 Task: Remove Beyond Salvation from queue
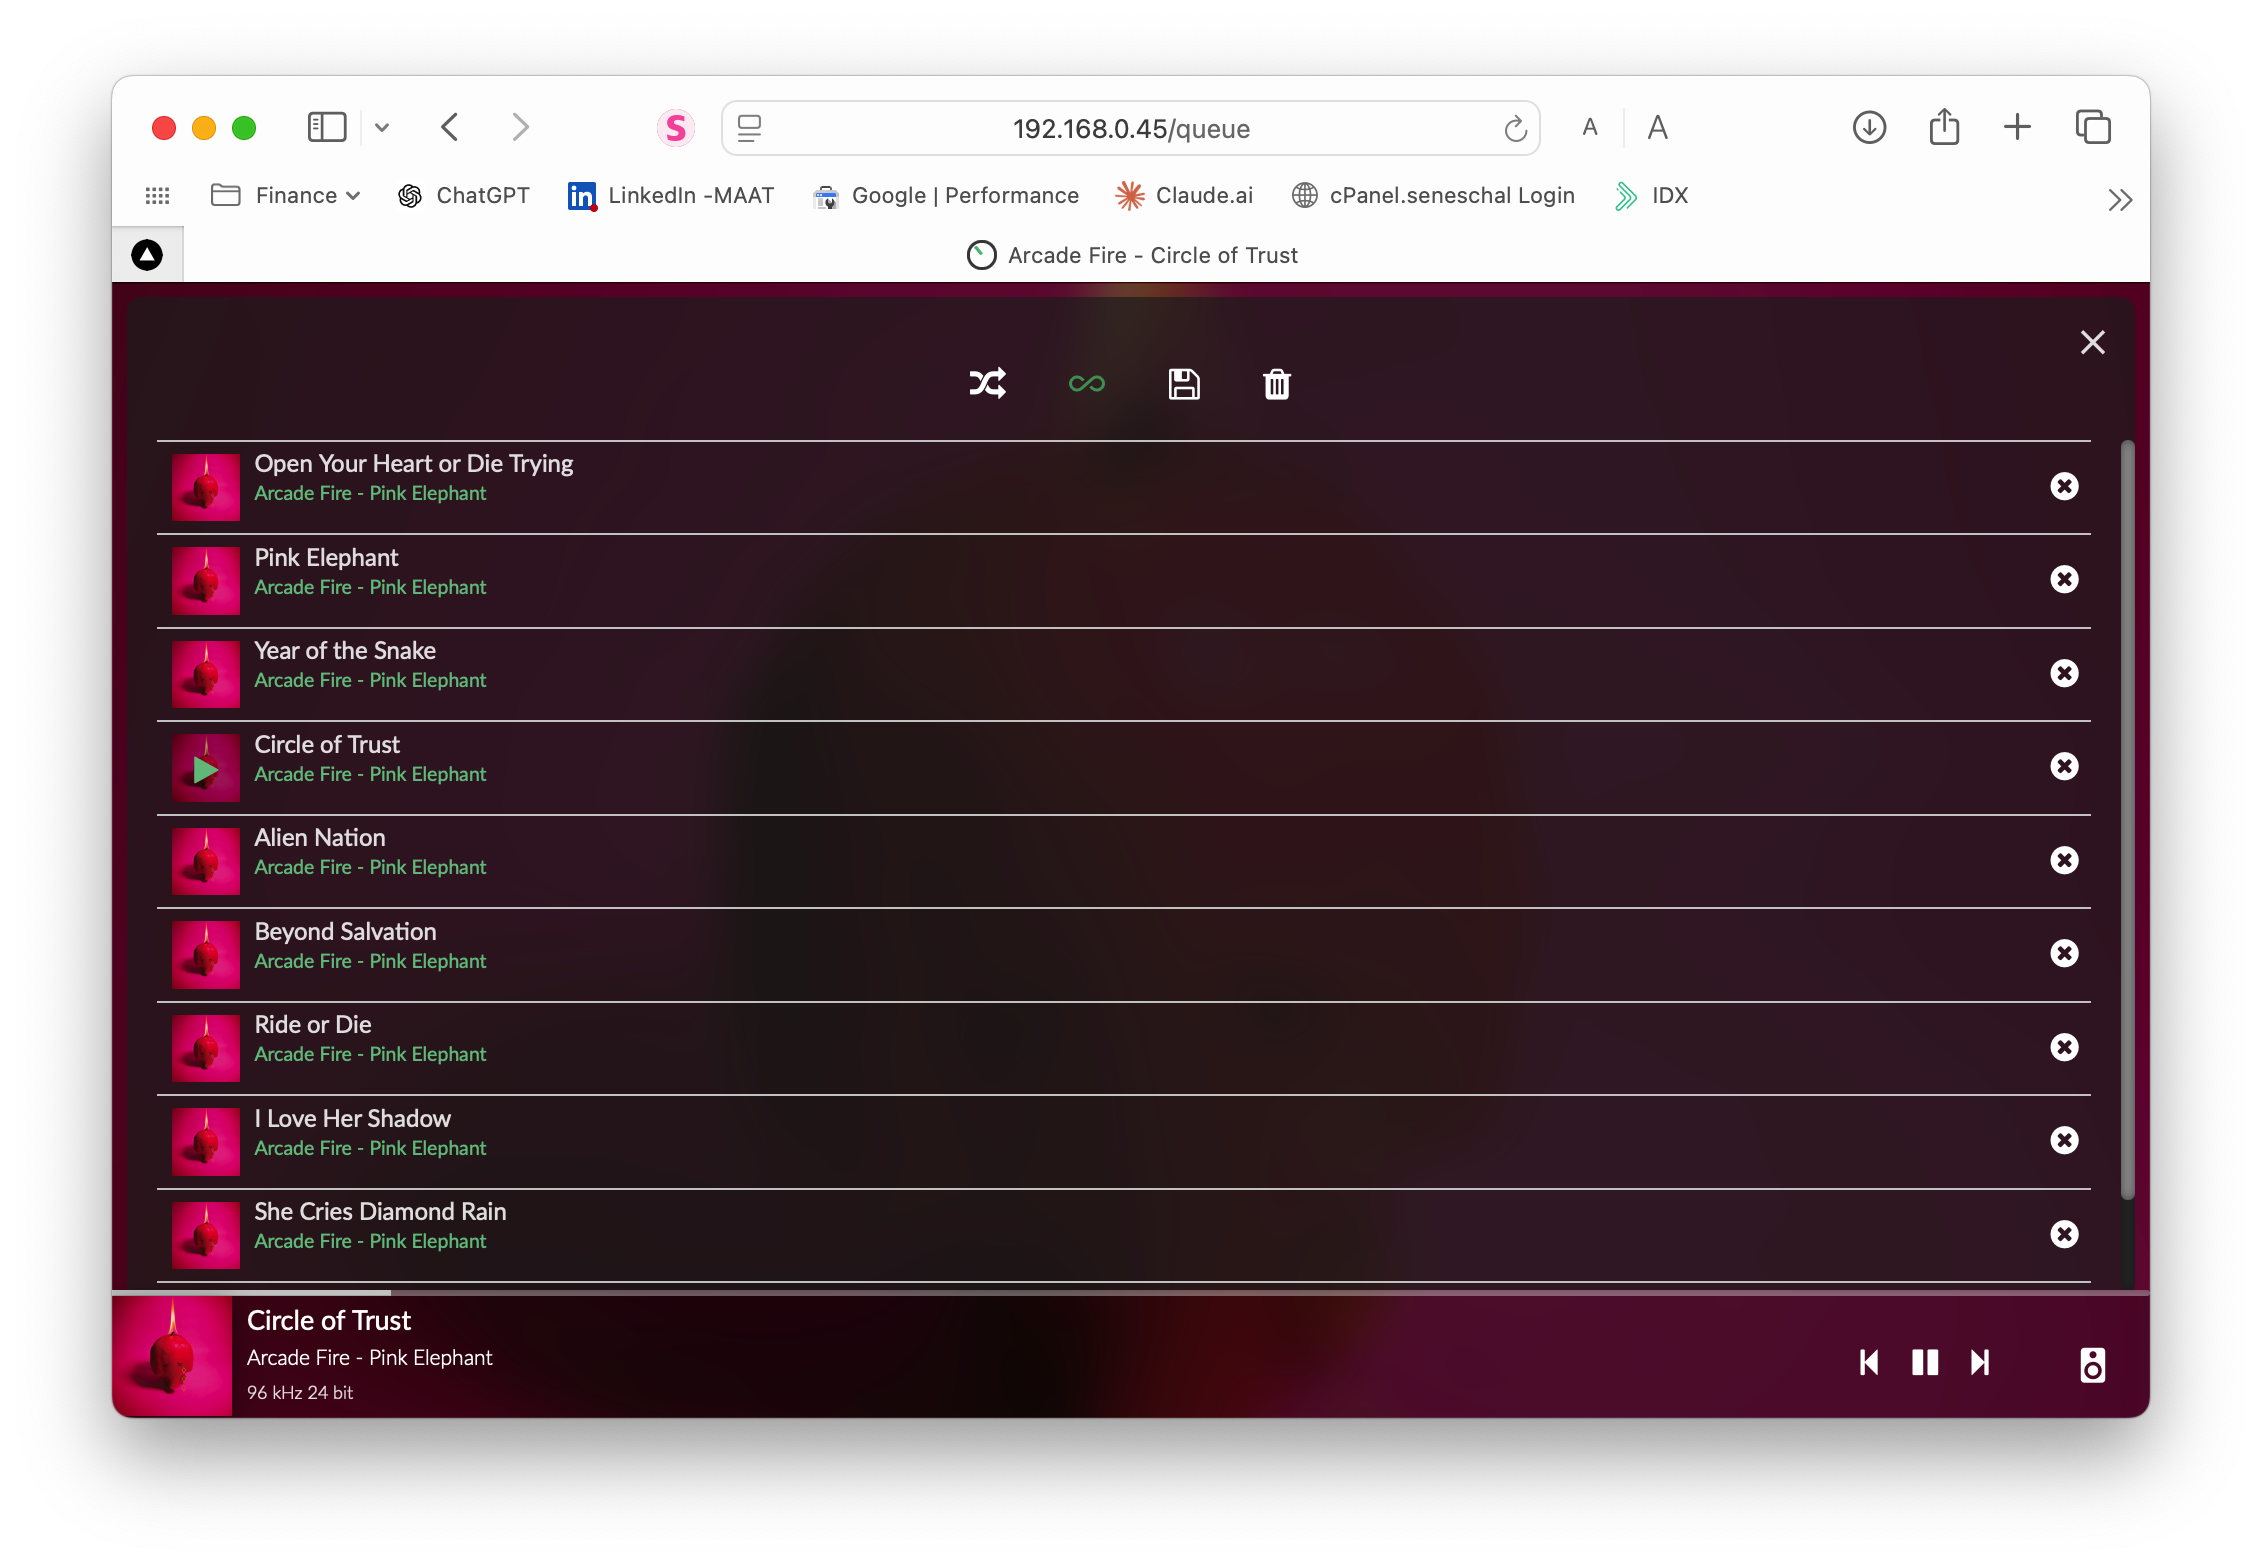pos(2064,954)
